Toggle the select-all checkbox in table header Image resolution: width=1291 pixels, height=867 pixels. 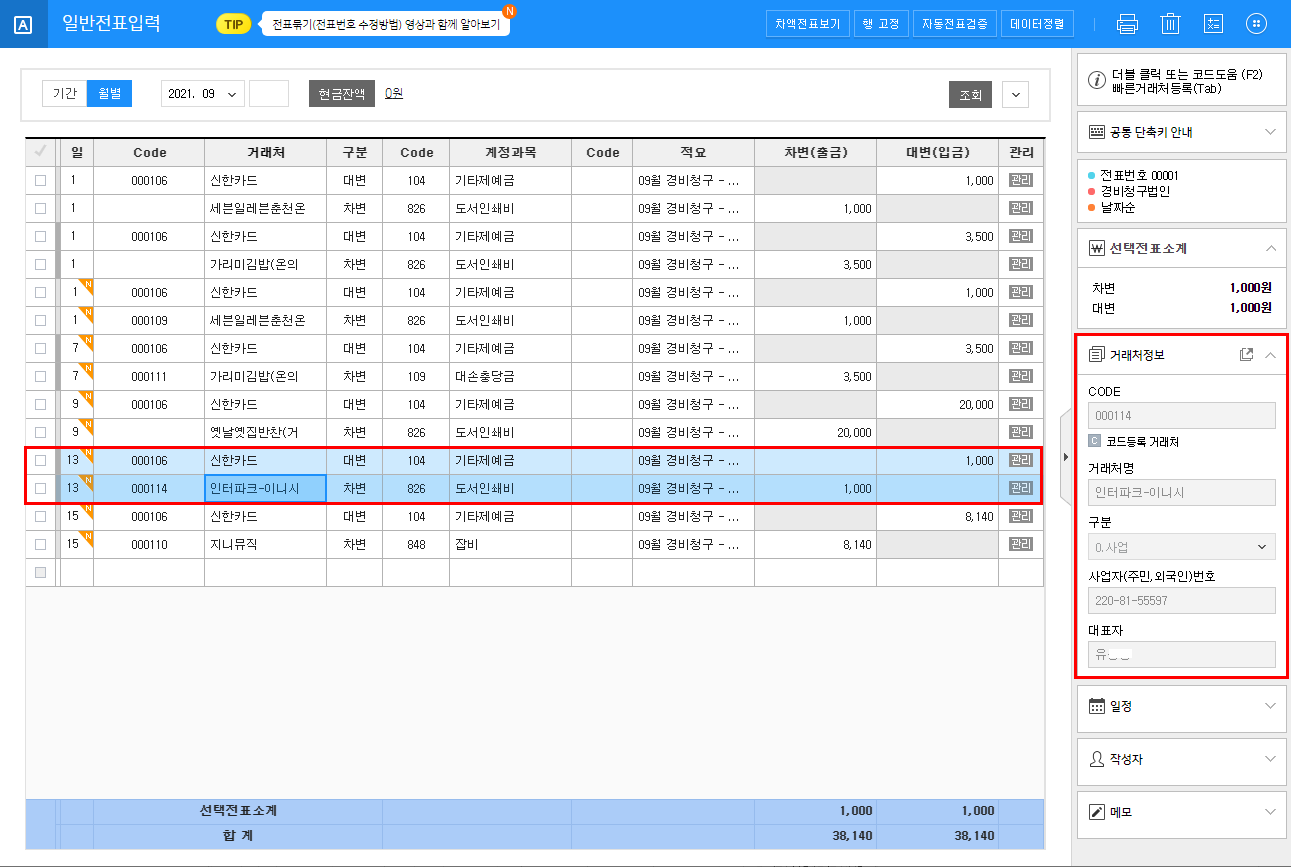(40, 152)
